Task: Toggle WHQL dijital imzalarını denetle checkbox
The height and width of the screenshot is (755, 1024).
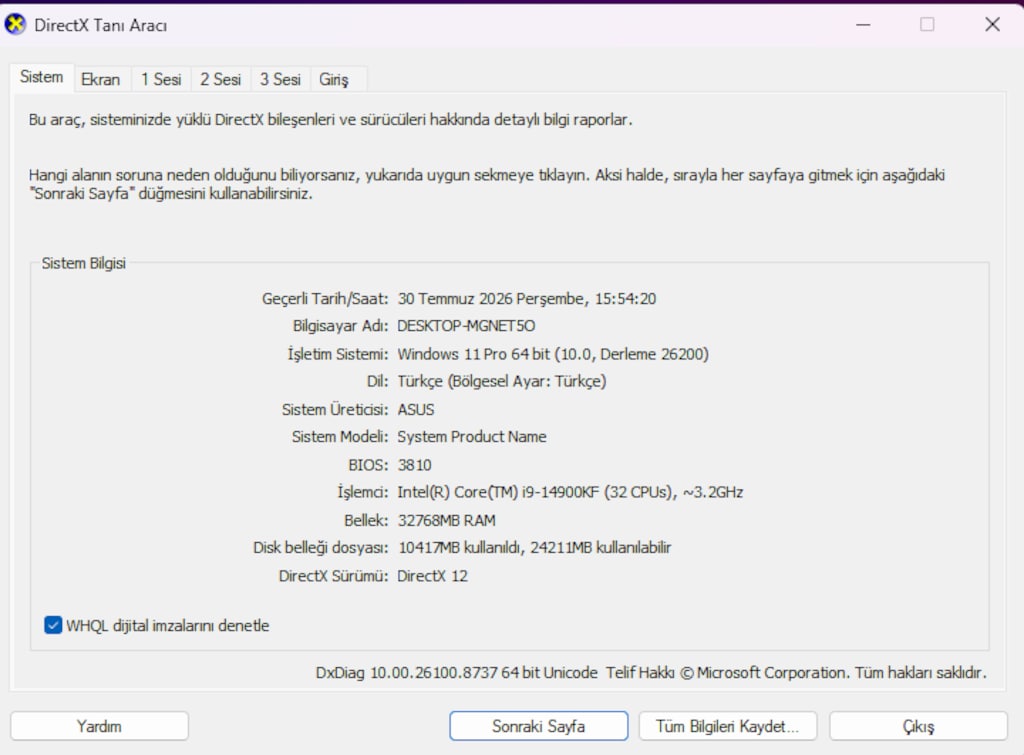Action: (54, 625)
